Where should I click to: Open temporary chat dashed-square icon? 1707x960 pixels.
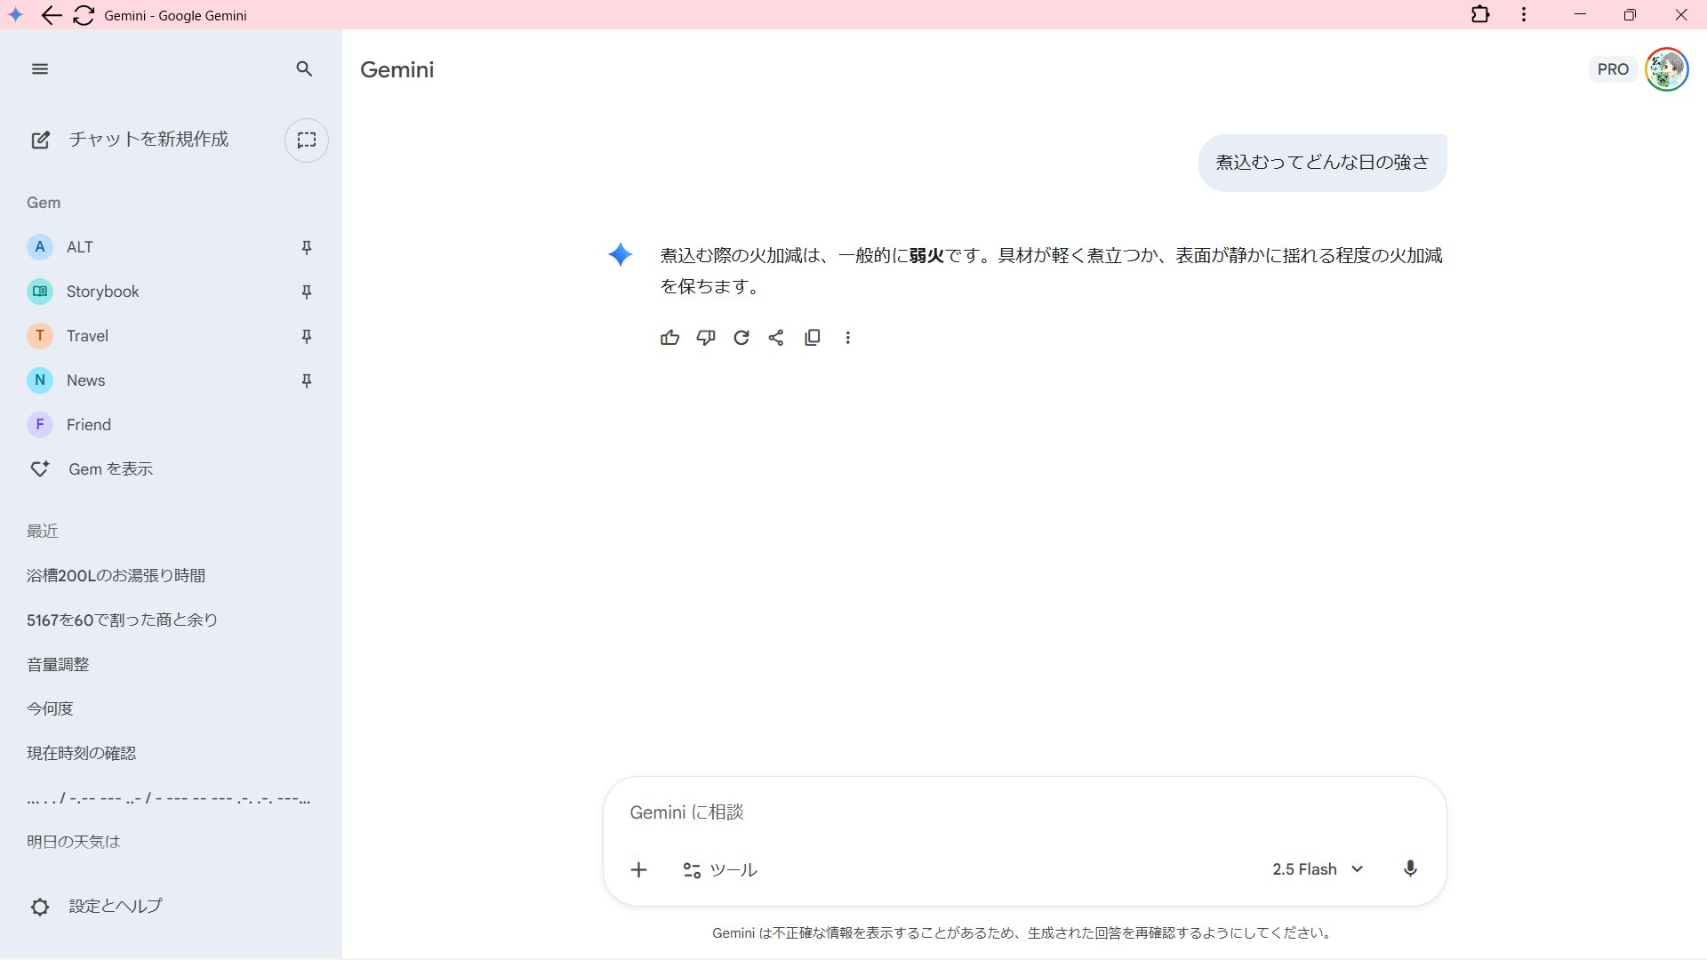pyautogui.click(x=306, y=140)
